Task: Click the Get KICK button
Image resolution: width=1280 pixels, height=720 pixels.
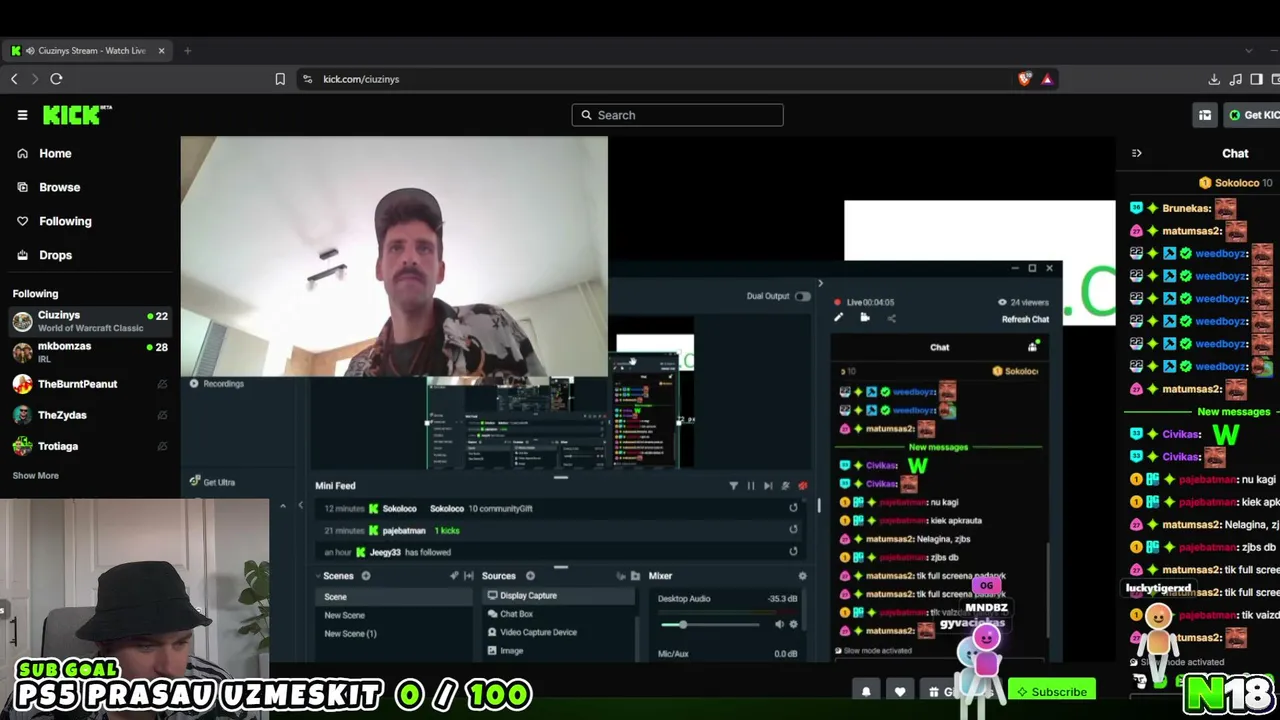Action: pyautogui.click(x=1254, y=115)
